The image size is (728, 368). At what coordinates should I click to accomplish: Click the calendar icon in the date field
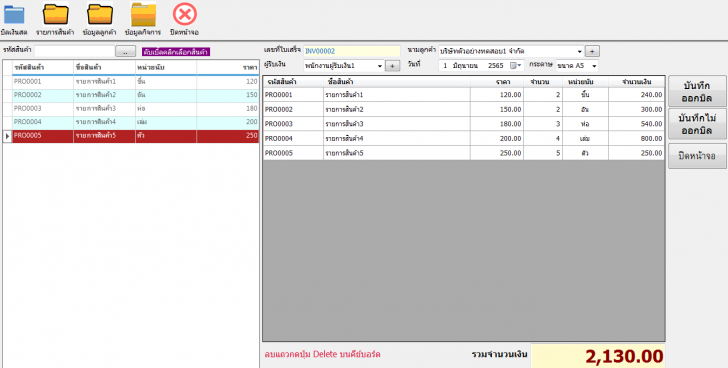[x=514, y=66]
